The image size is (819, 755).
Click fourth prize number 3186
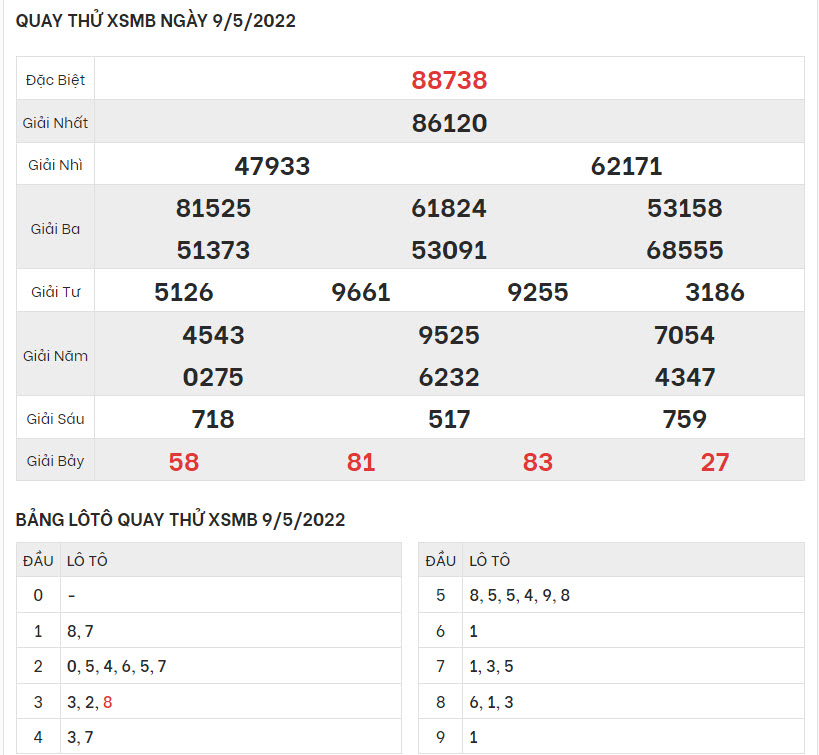(x=715, y=292)
